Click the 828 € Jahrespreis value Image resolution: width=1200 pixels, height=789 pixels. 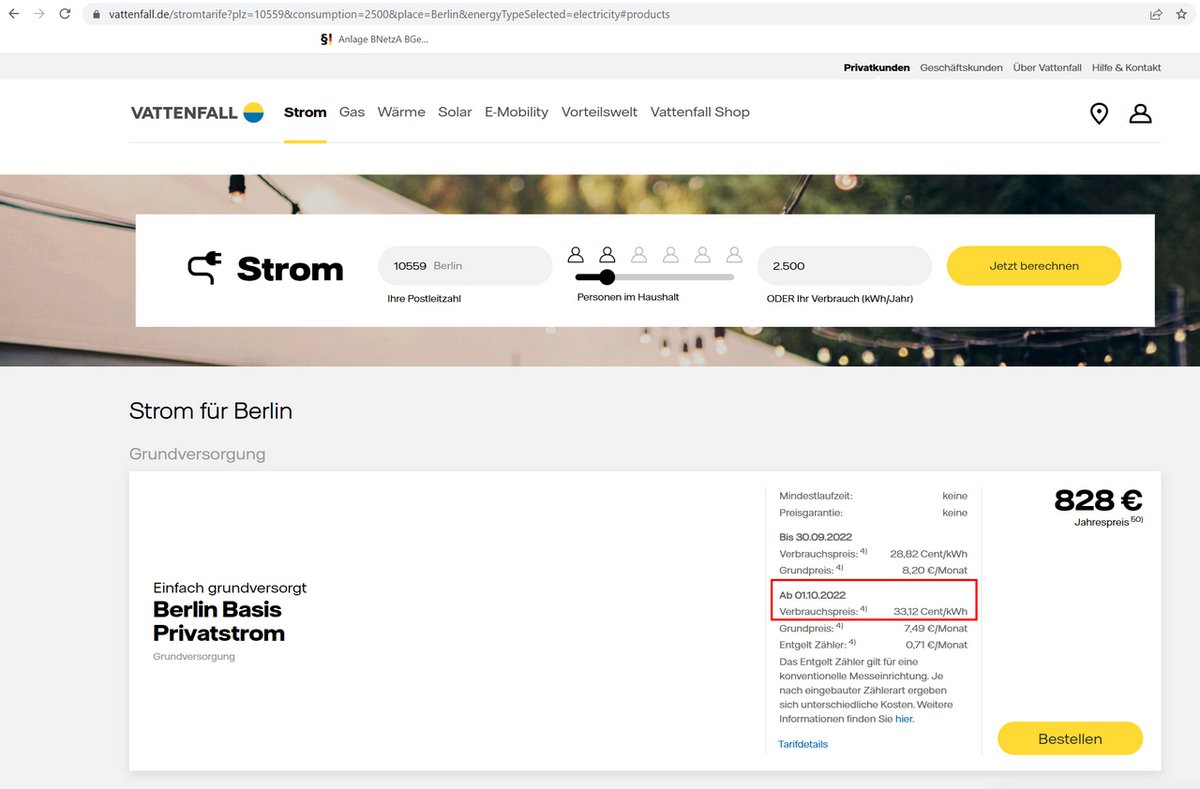coord(1098,500)
